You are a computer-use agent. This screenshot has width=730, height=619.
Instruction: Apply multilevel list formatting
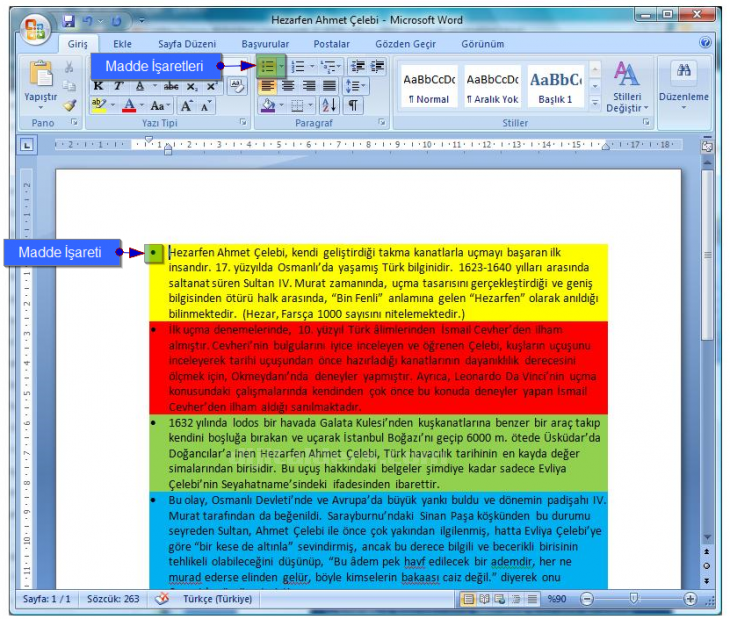(x=329, y=67)
